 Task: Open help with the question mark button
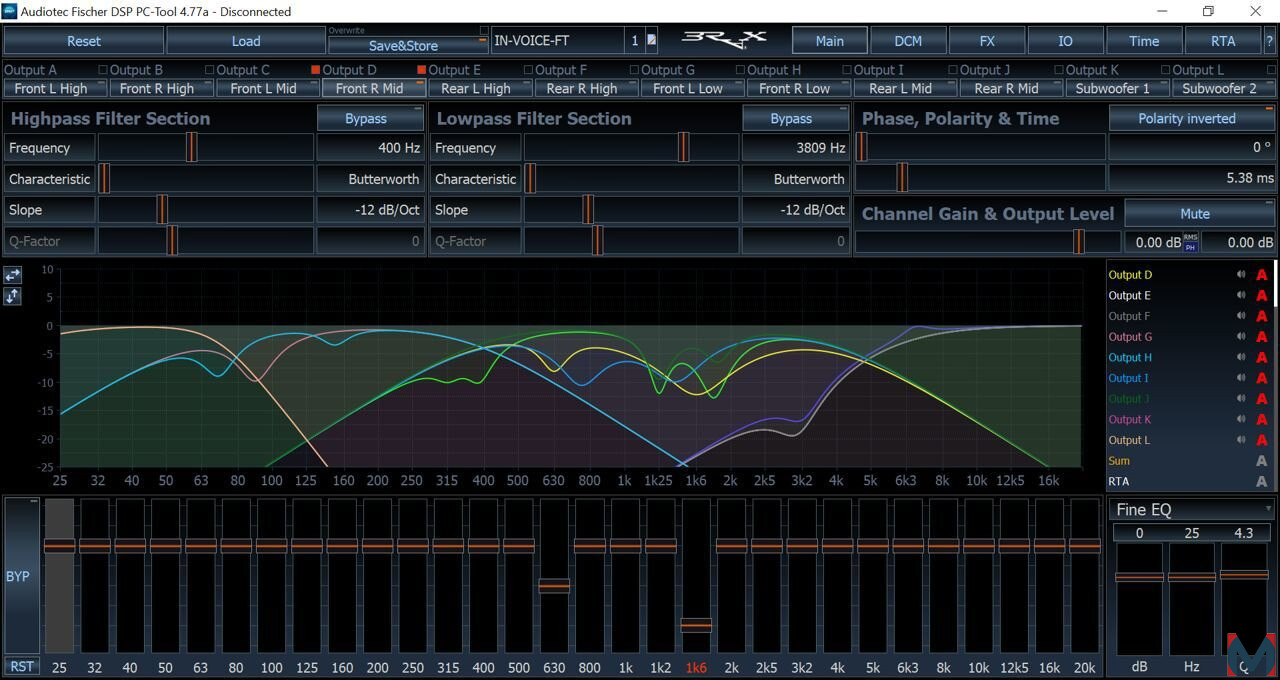click(x=1270, y=41)
